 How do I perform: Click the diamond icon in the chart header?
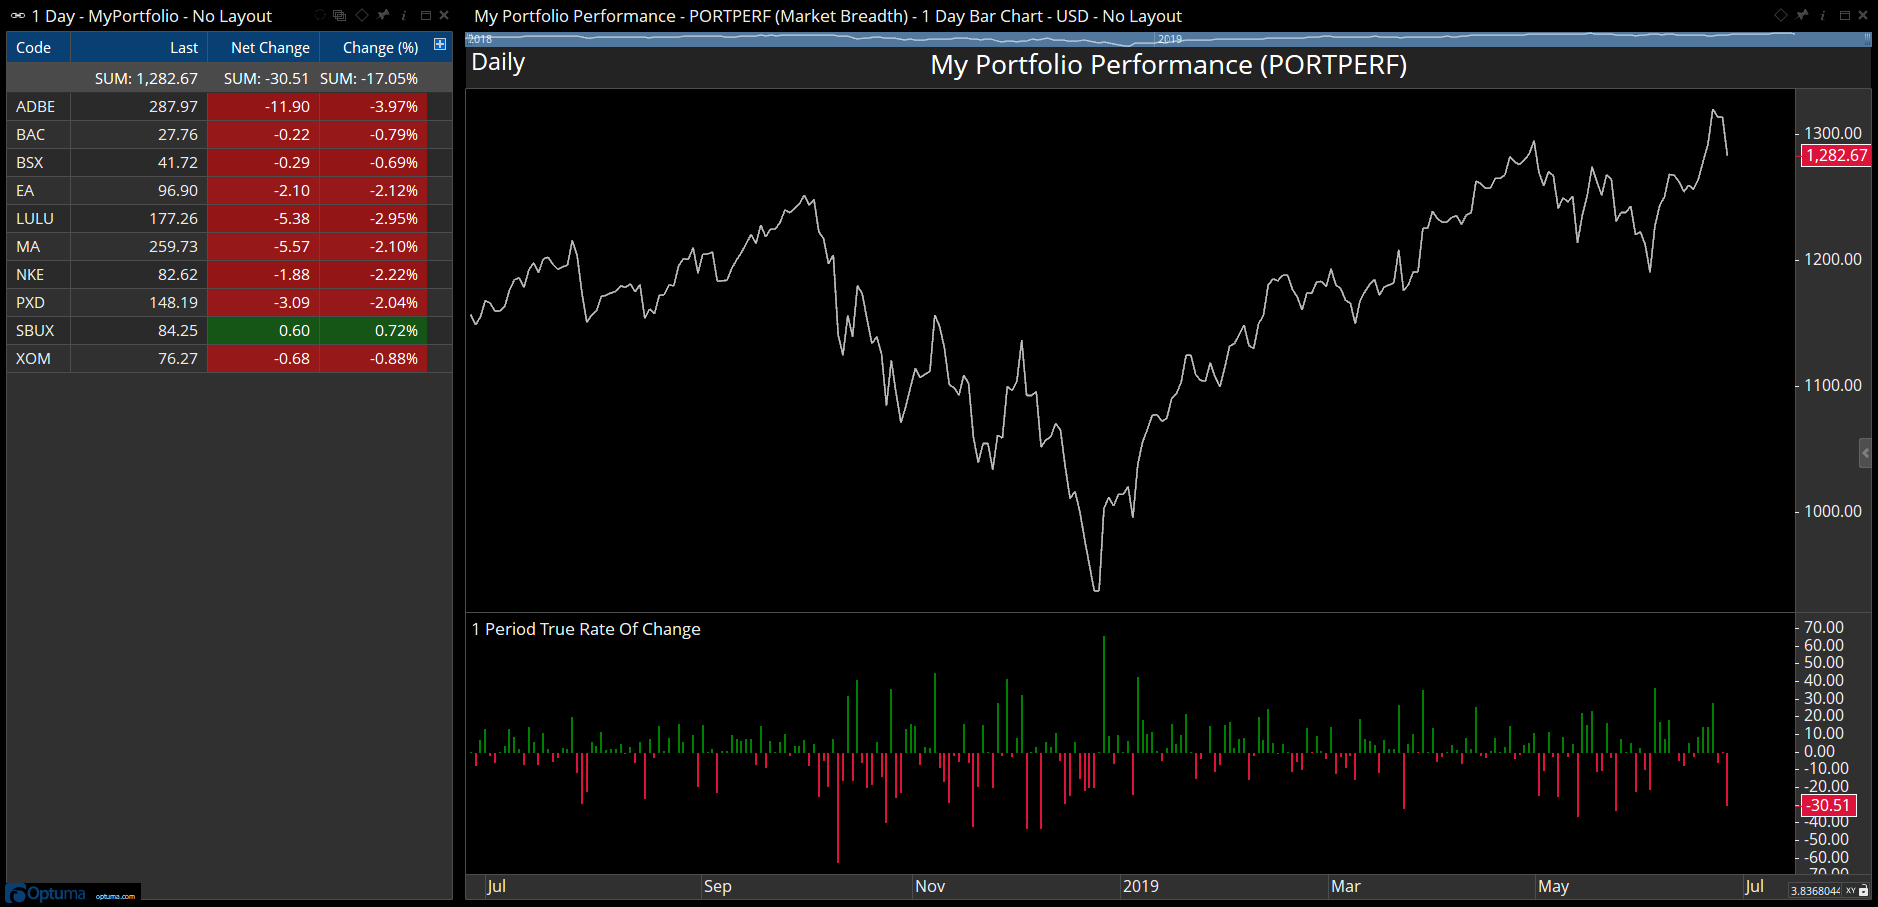coord(1780,16)
